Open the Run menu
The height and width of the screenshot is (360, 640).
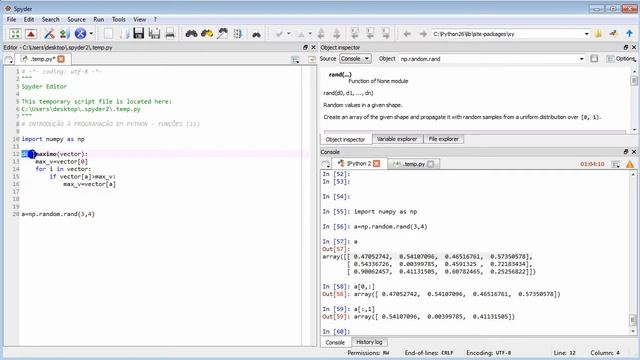pos(98,19)
